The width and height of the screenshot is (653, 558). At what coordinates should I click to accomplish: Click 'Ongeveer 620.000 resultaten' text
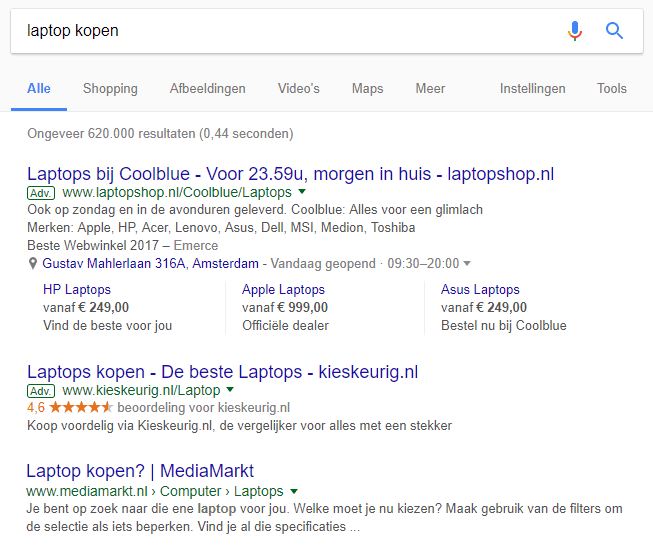pyautogui.click(x=111, y=134)
